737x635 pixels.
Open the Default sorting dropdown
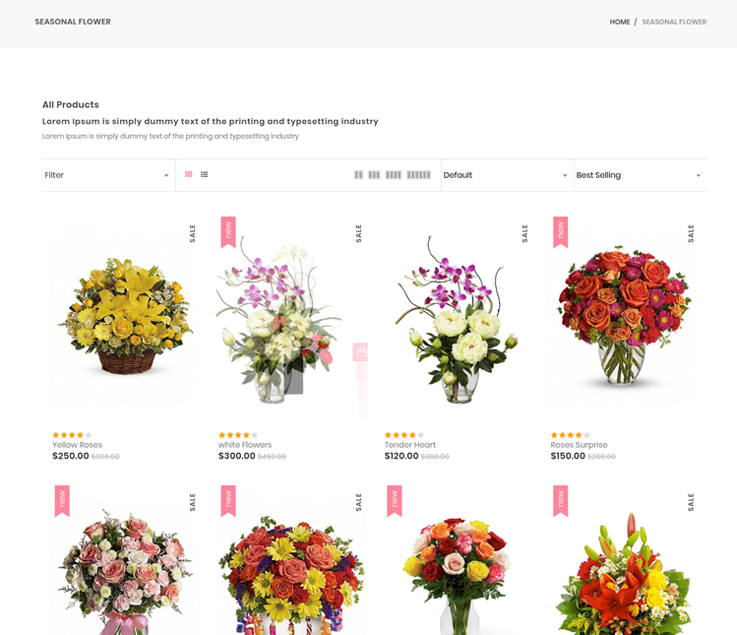tap(506, 175)
